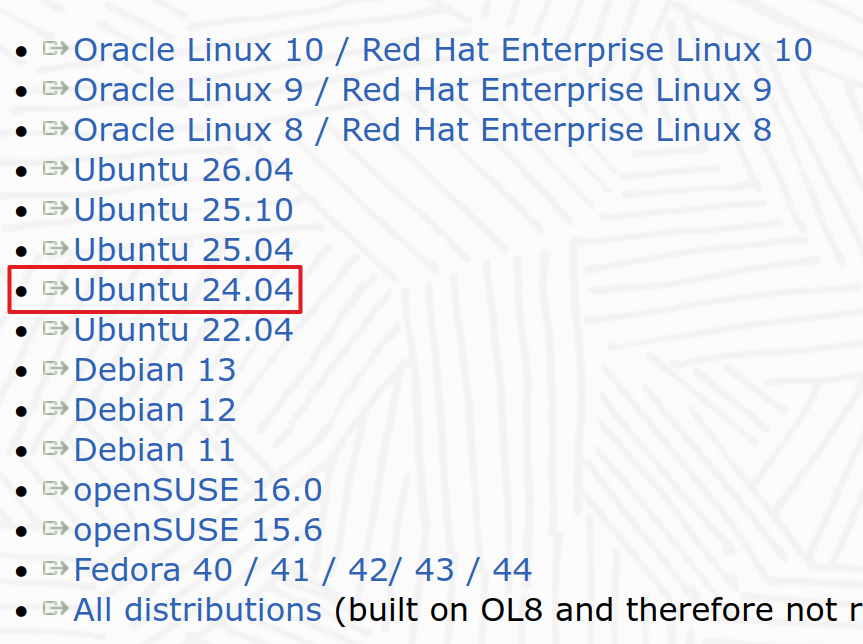Open the Fedora 40 / 41 / 42 / 43 / 44 link

pos(303,570)
